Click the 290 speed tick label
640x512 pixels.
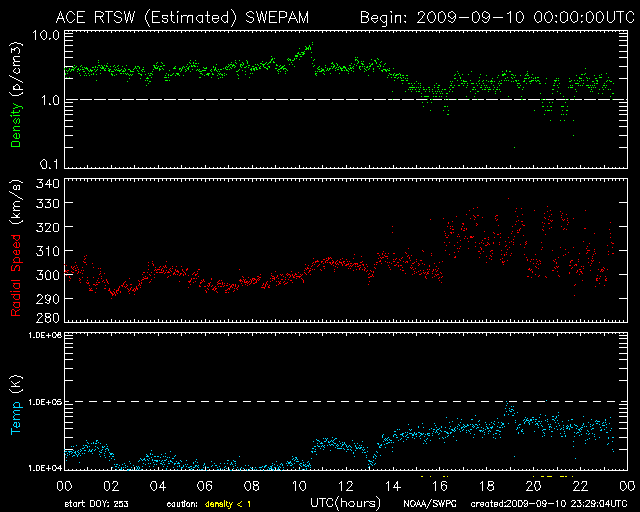point(48,299)
